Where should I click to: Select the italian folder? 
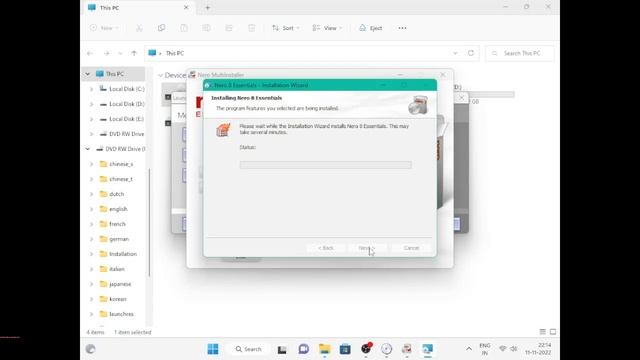[x=113, y=269]
